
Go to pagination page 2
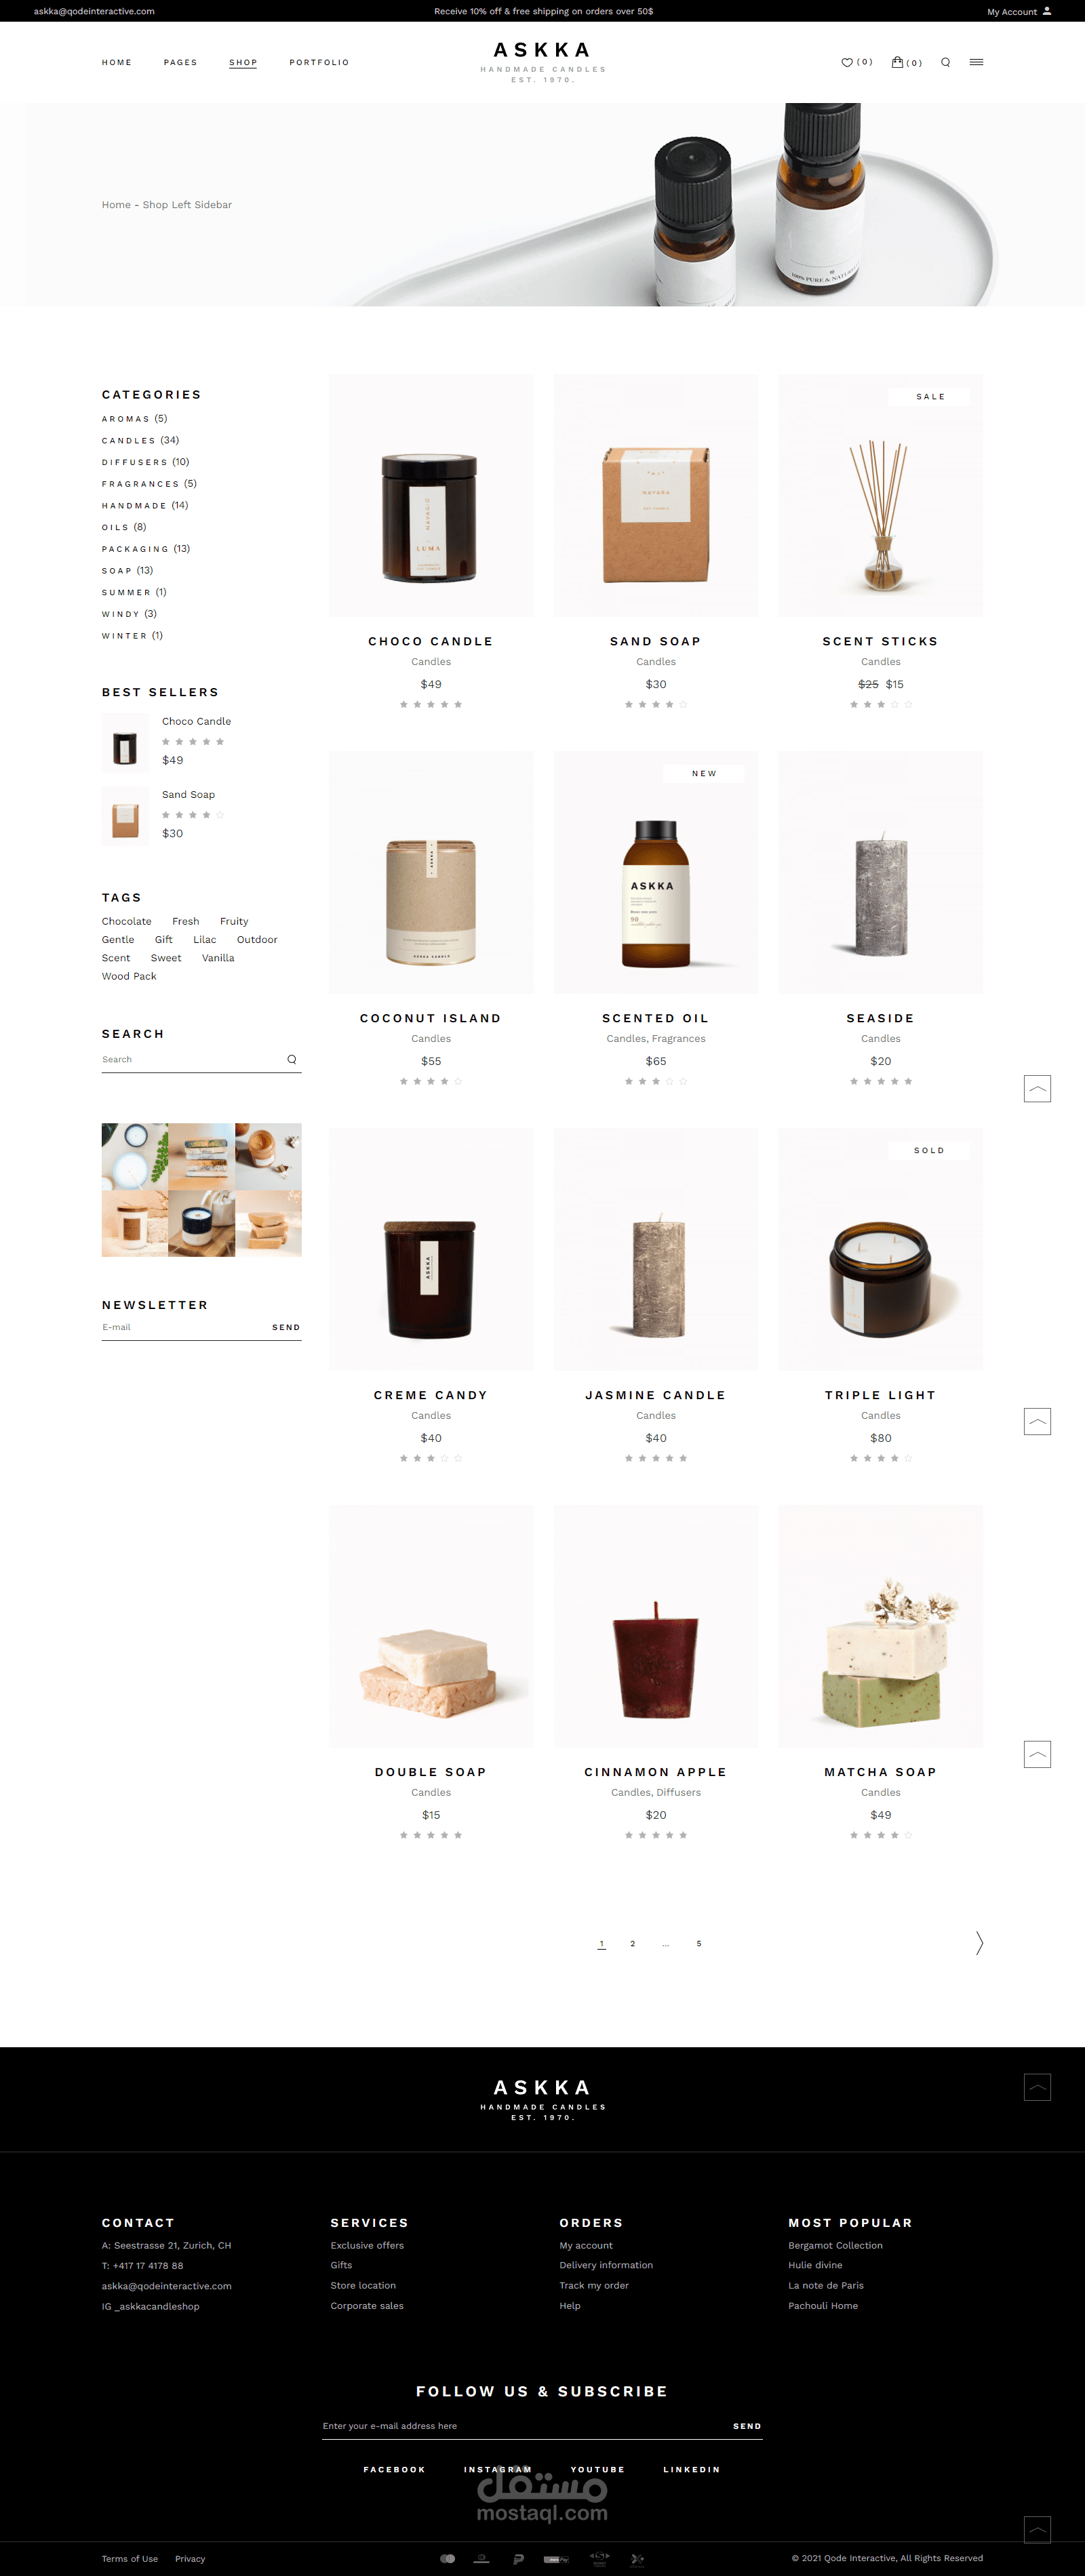pos(632,1943)
